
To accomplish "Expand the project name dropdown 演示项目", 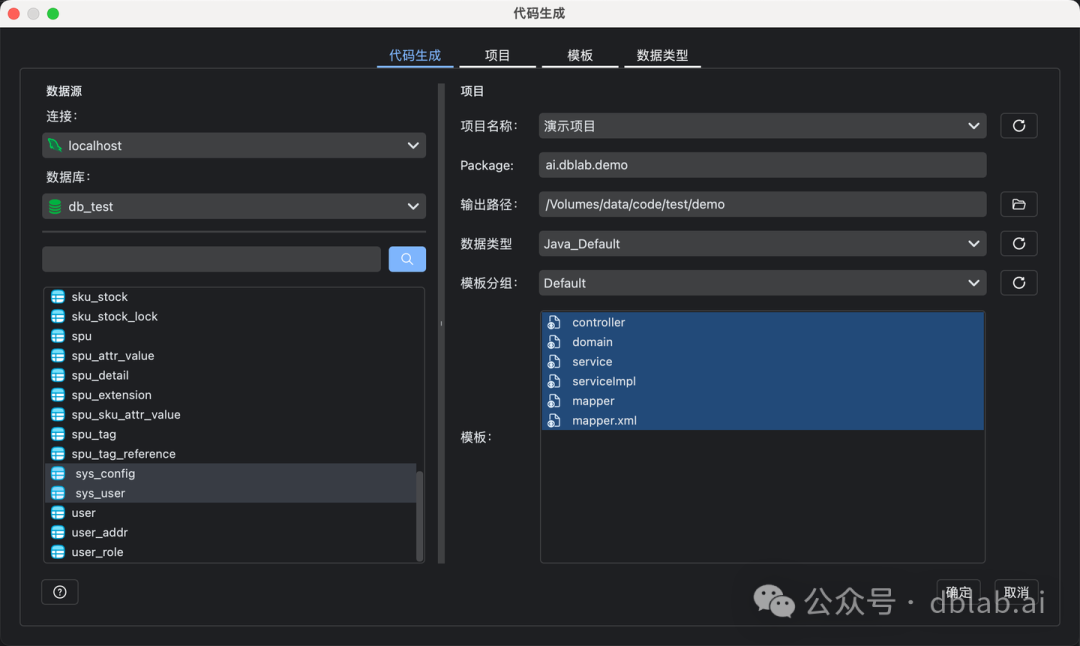I will click(x=762, y=126).
